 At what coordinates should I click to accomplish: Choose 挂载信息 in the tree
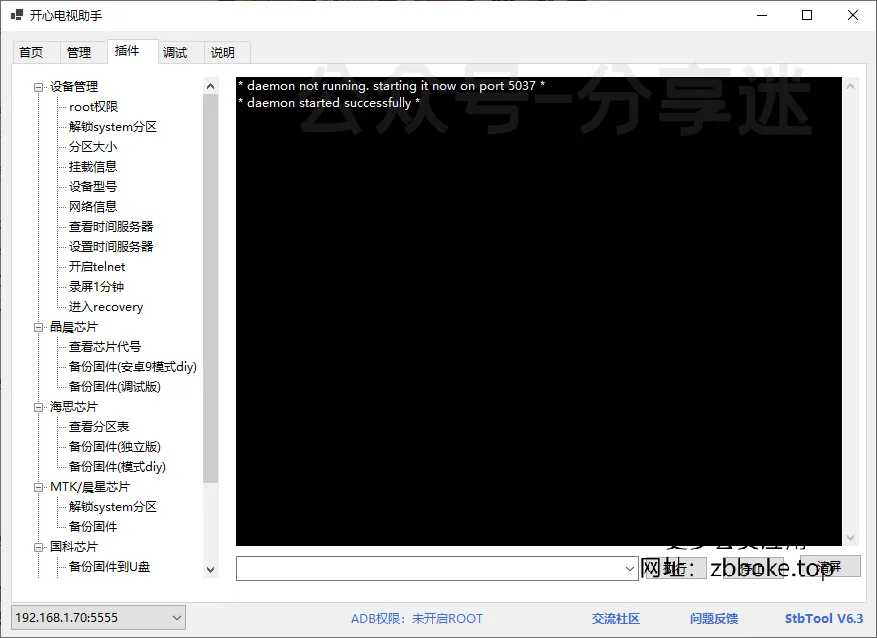(93, 167)
